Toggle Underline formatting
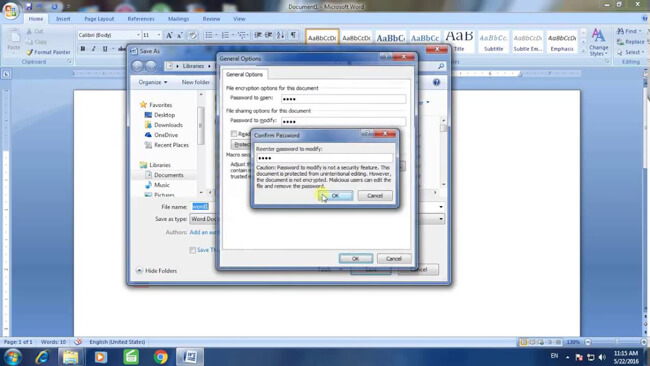650x366 pixels. point(105,49)
